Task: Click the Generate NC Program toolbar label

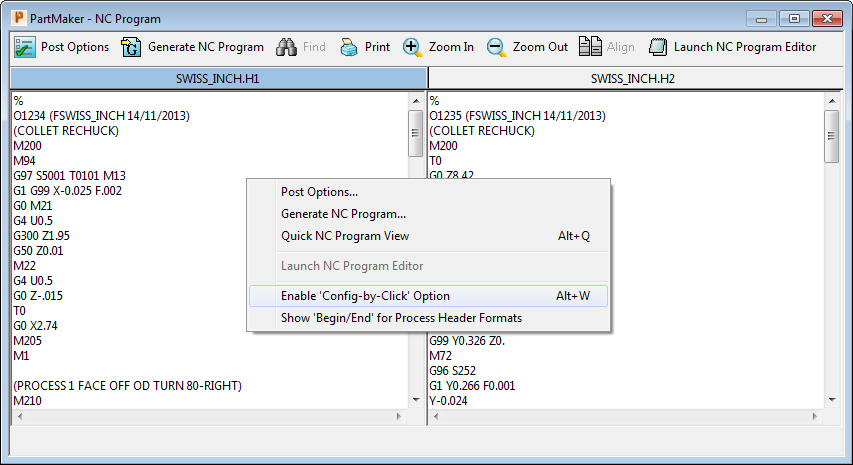Action: pyautogui.click(x=206, y=47)
